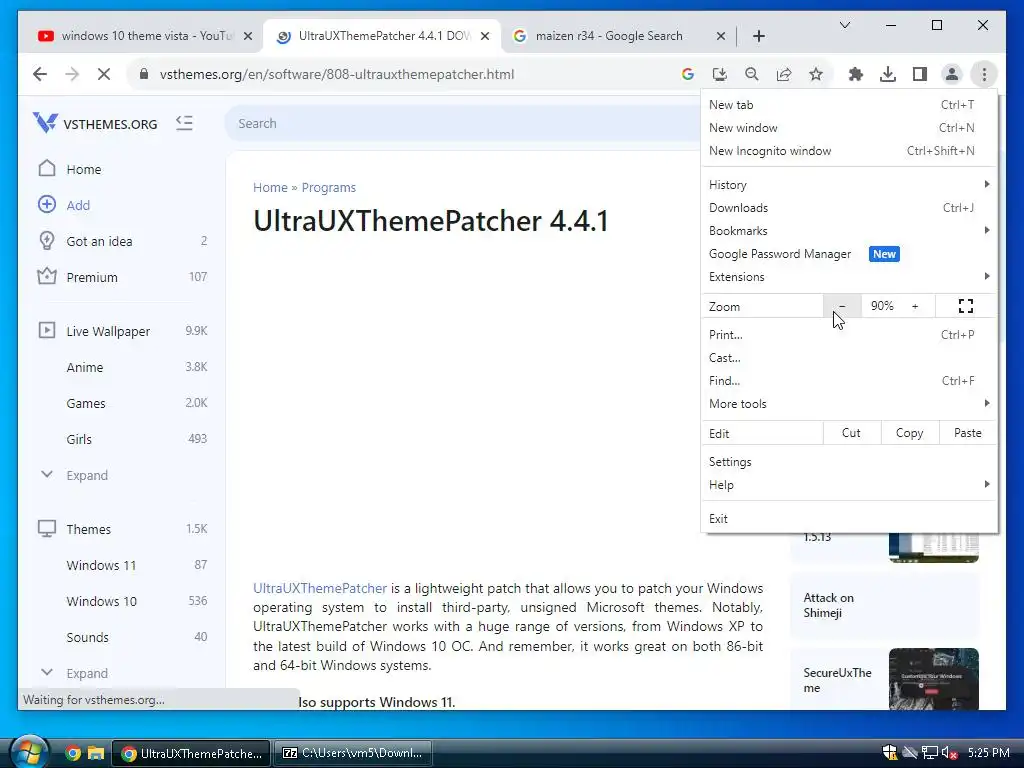
Task: Open Chrome downloads tray icon
Action: [888, 74]
